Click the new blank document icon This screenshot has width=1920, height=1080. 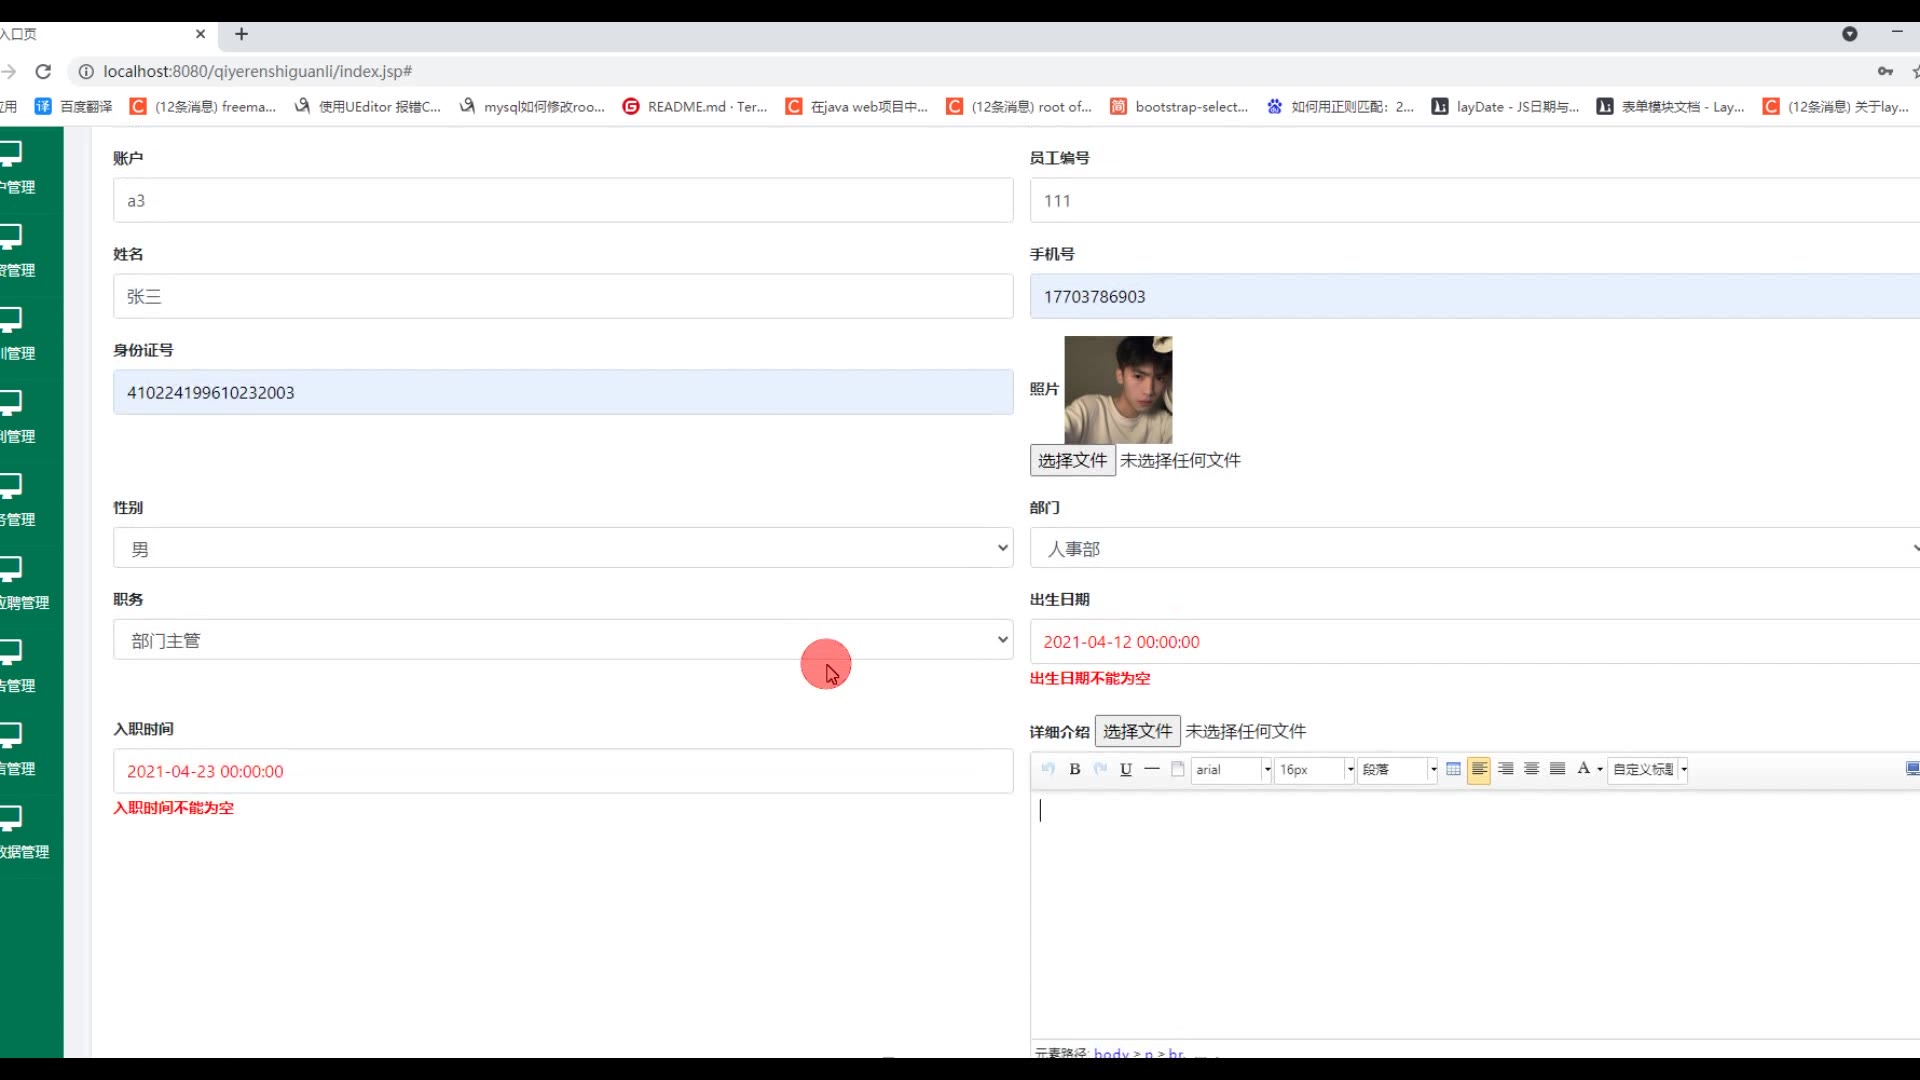[1178, 769]
